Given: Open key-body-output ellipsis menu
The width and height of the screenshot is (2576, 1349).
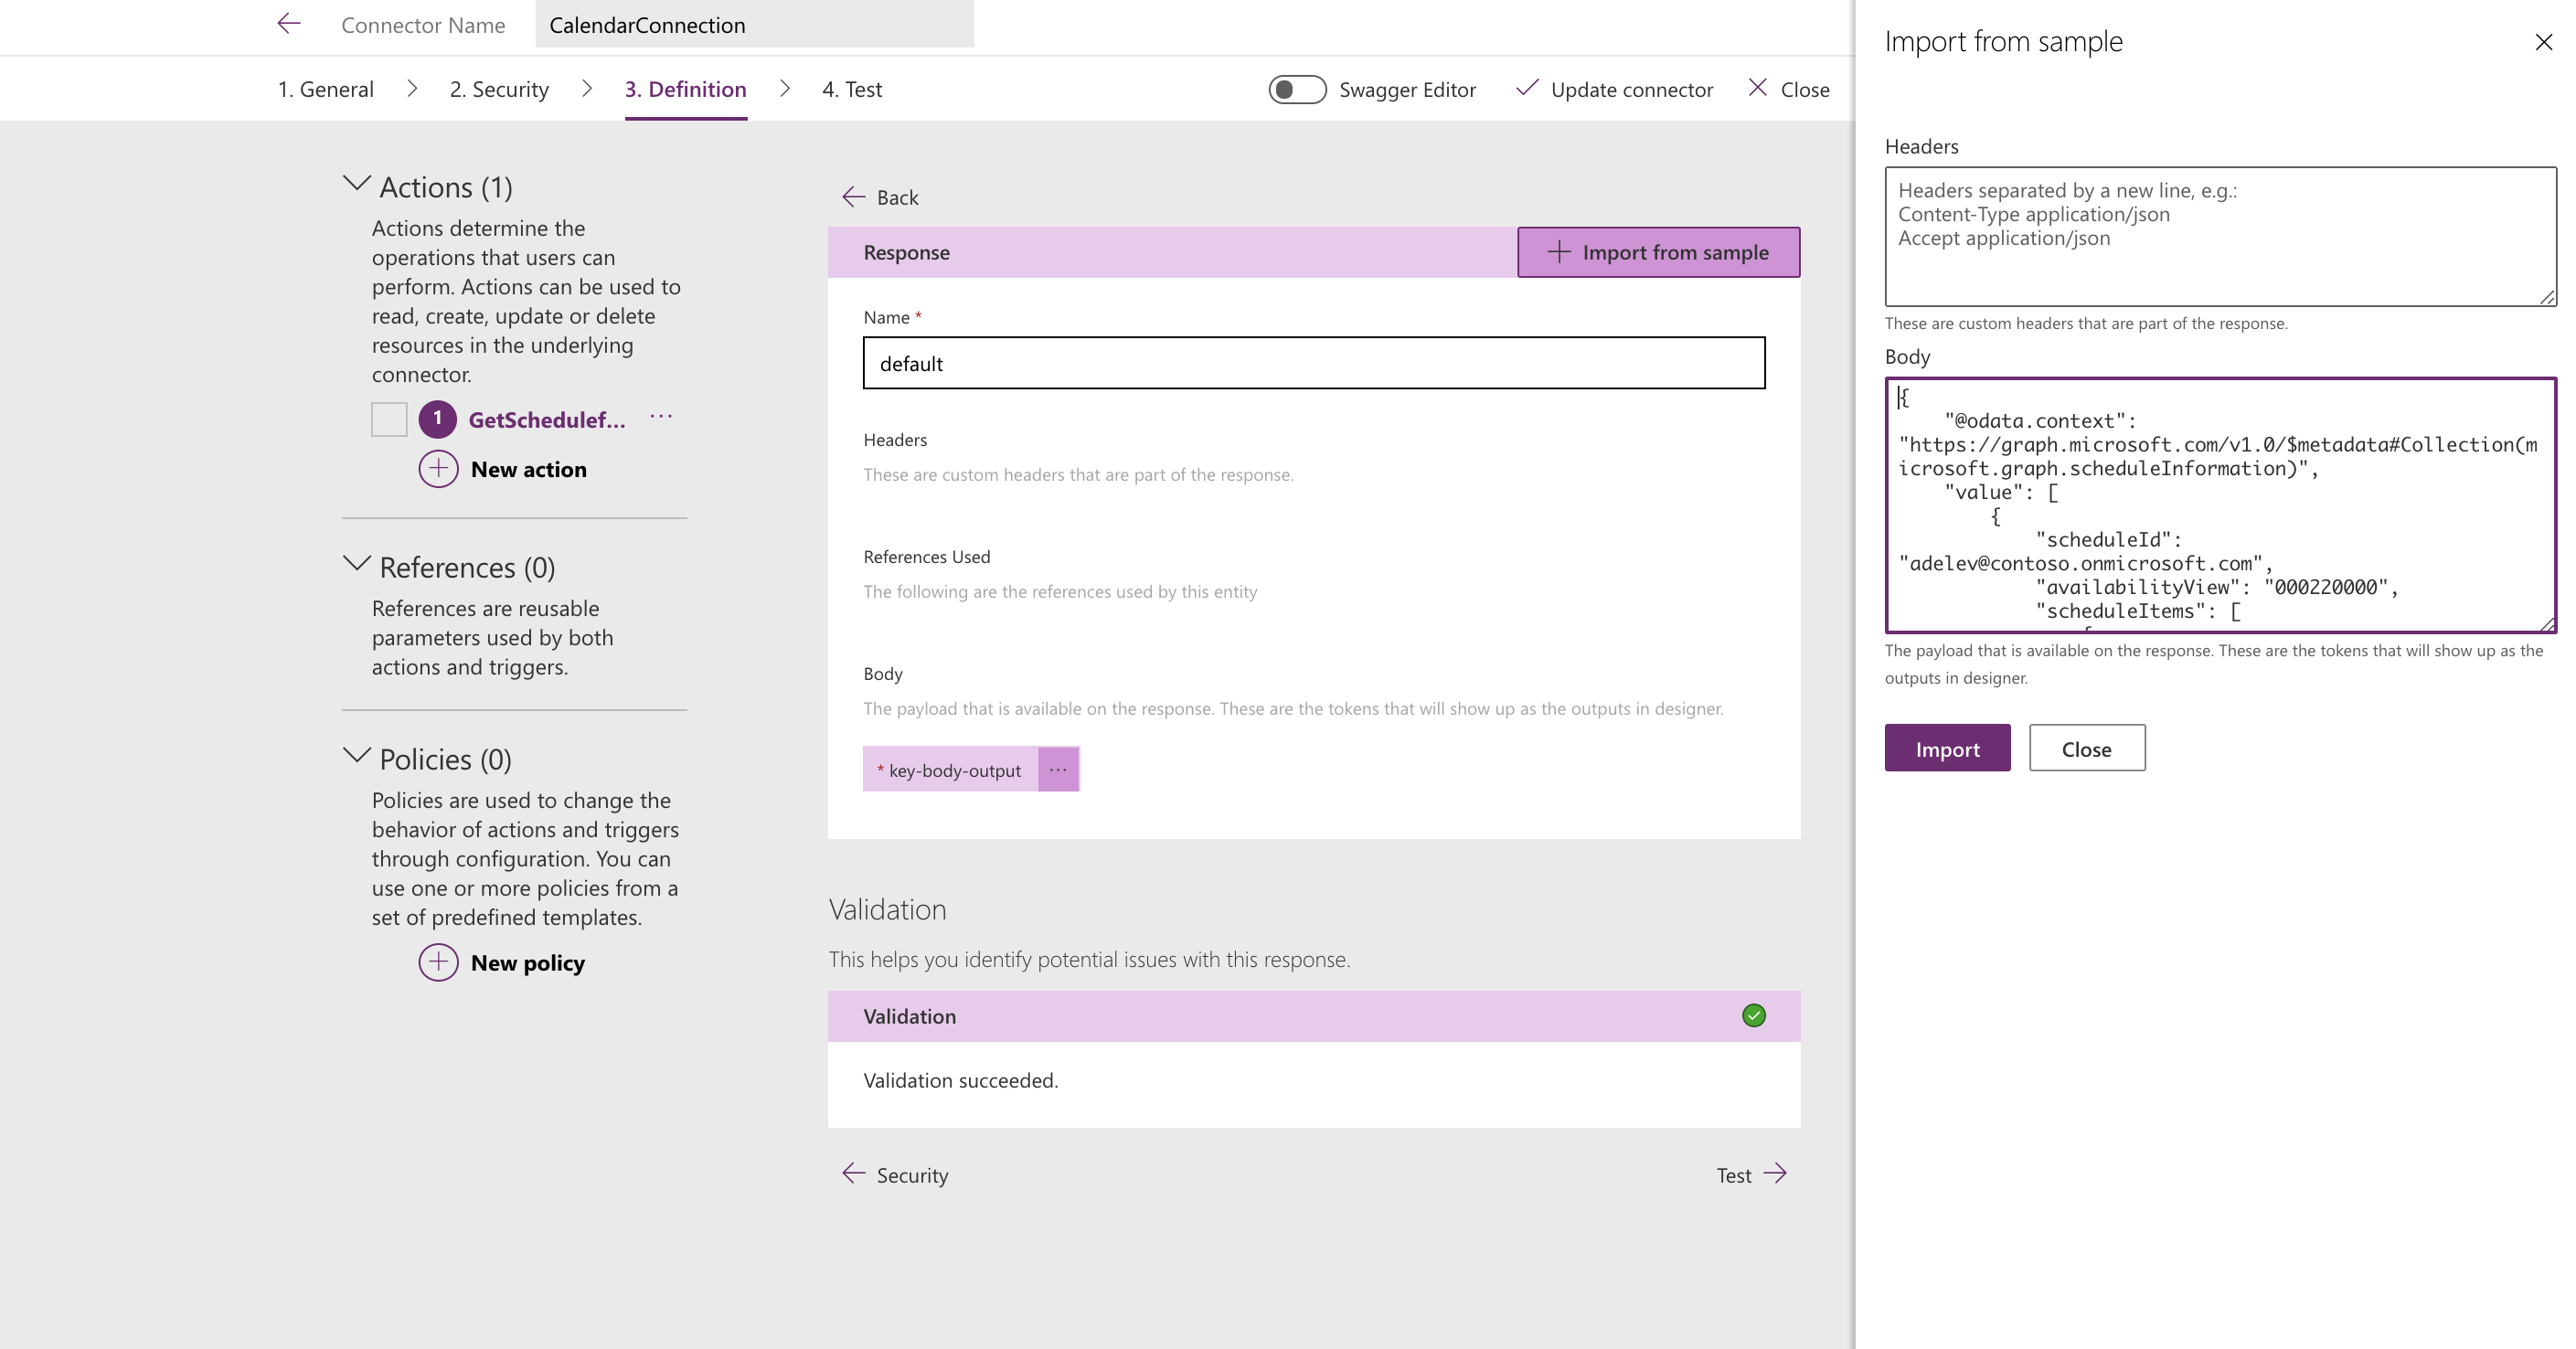Looking at the screenshot, I should click(x=1058, y=769).
